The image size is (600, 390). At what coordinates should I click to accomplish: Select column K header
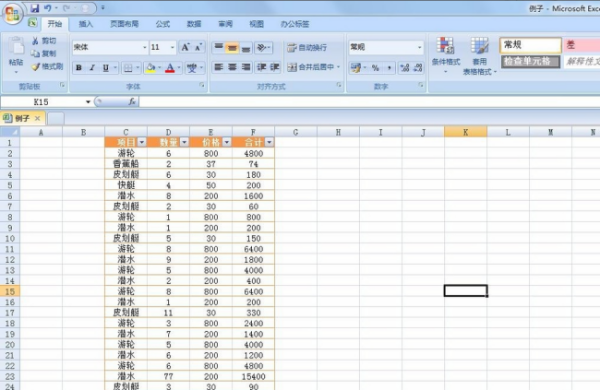click(465, 132)
